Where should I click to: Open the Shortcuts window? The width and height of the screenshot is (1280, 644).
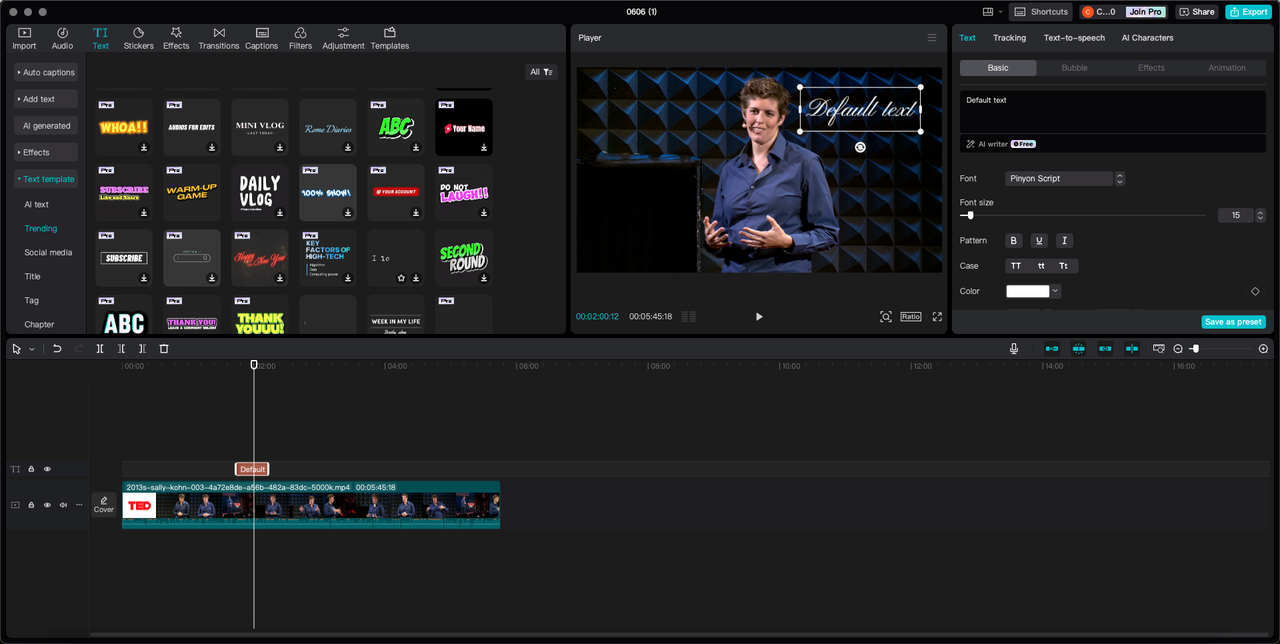click(1040, 12)
